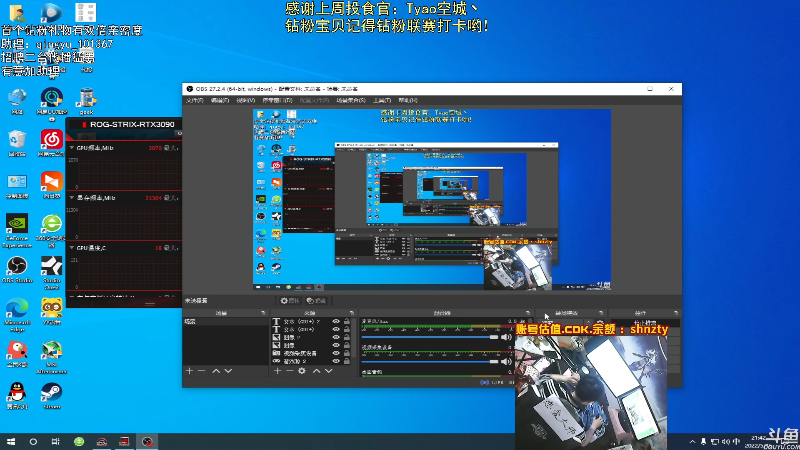This screenshot has height=450, width=800.
Task: Move the scene up with the up arrow
Action: (216, 371)
